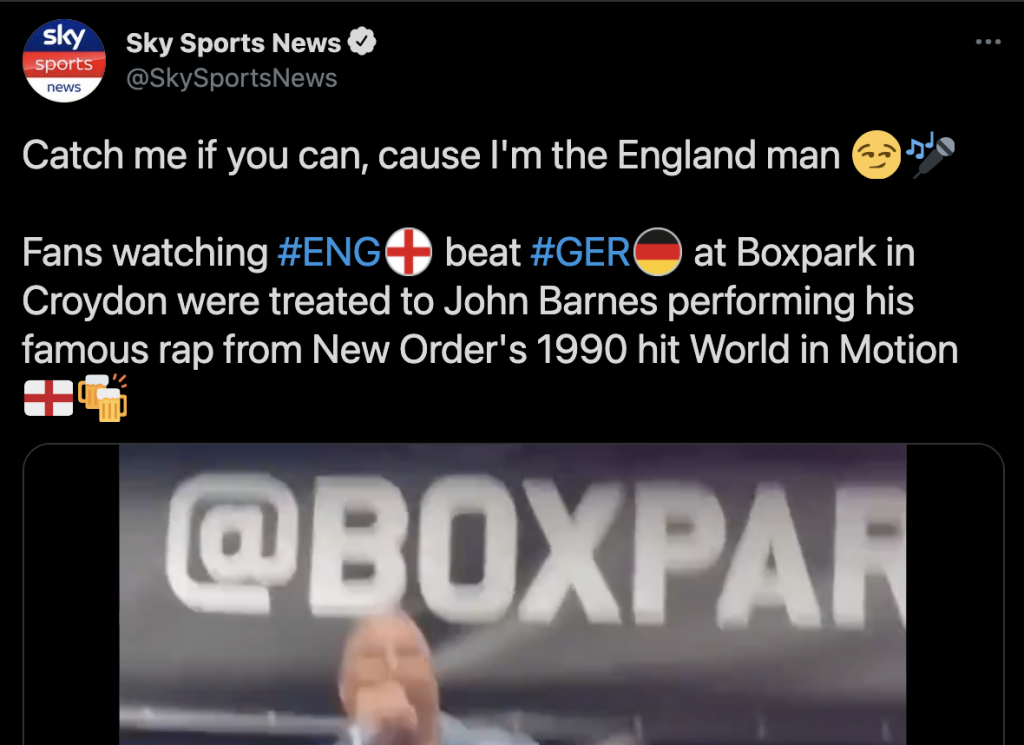The image size is (1024, 745).
Task: Click the clinking beer mugs emoji
Action: click(103, 398)
